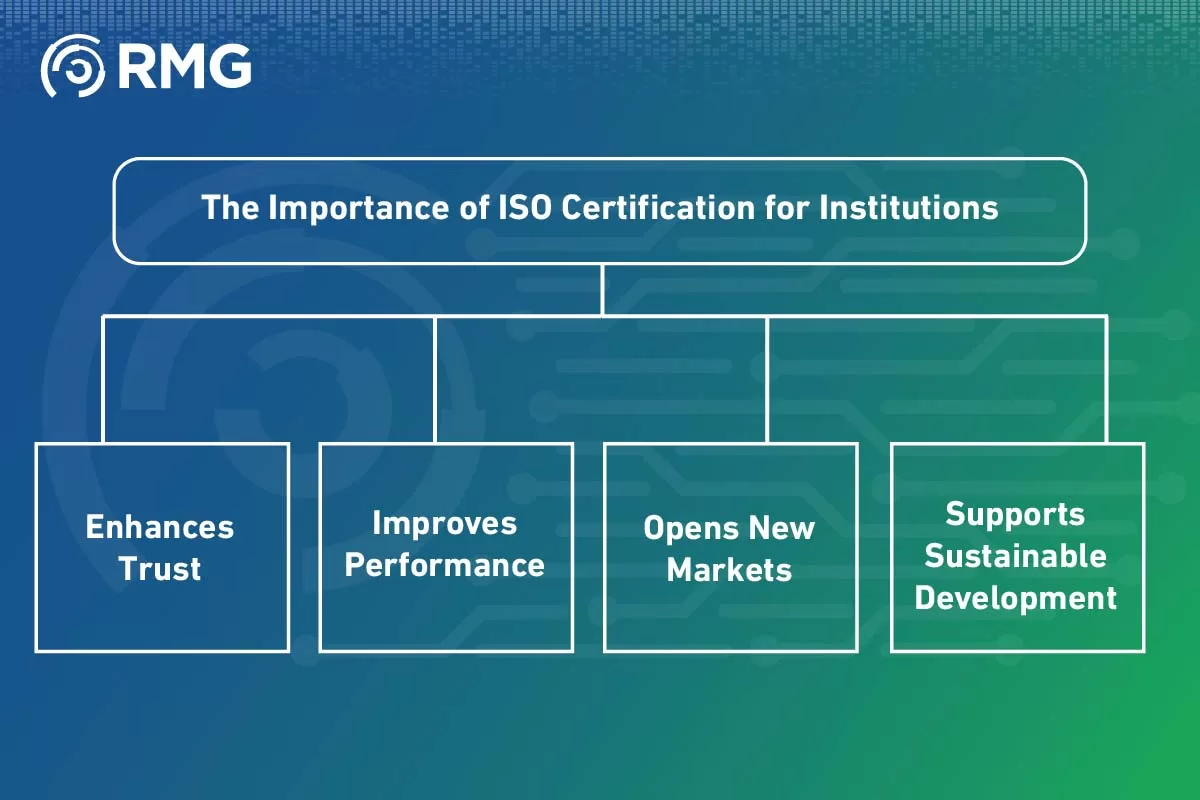Click the connector line above Opens New Markets
The height and width of the screenshot is (800, 1200).
[x=768, y=380]
